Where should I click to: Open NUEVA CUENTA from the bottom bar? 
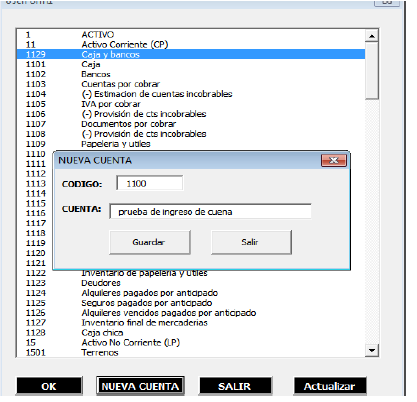[x=140, y=386]
